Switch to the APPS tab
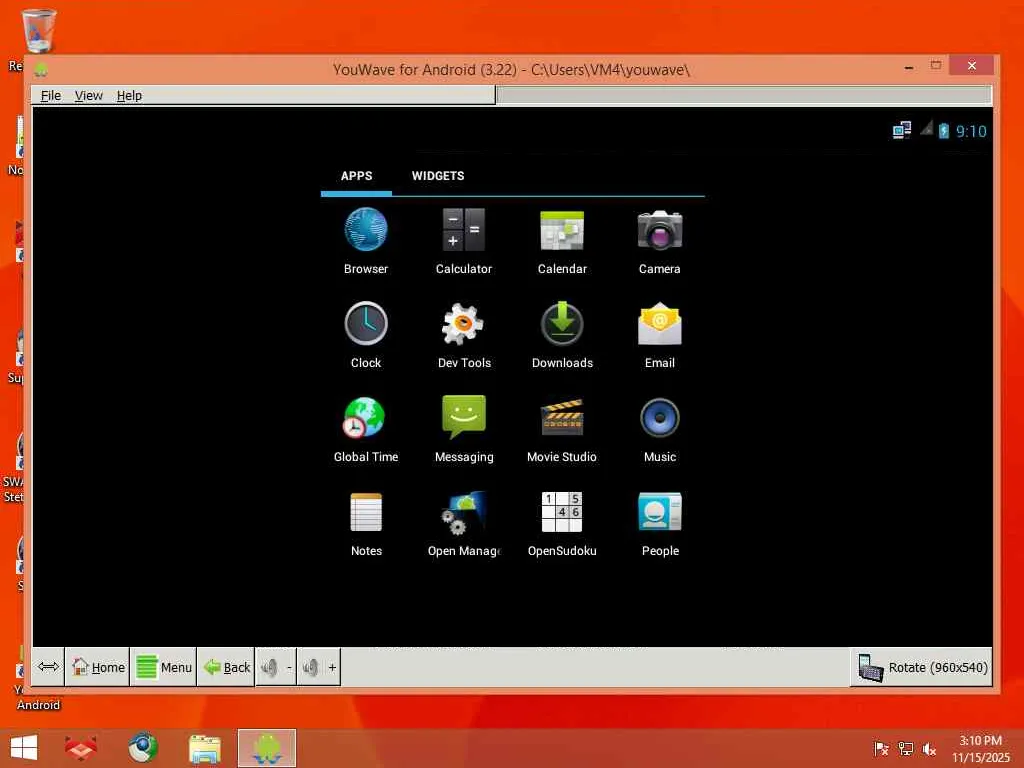 (357, 176)
